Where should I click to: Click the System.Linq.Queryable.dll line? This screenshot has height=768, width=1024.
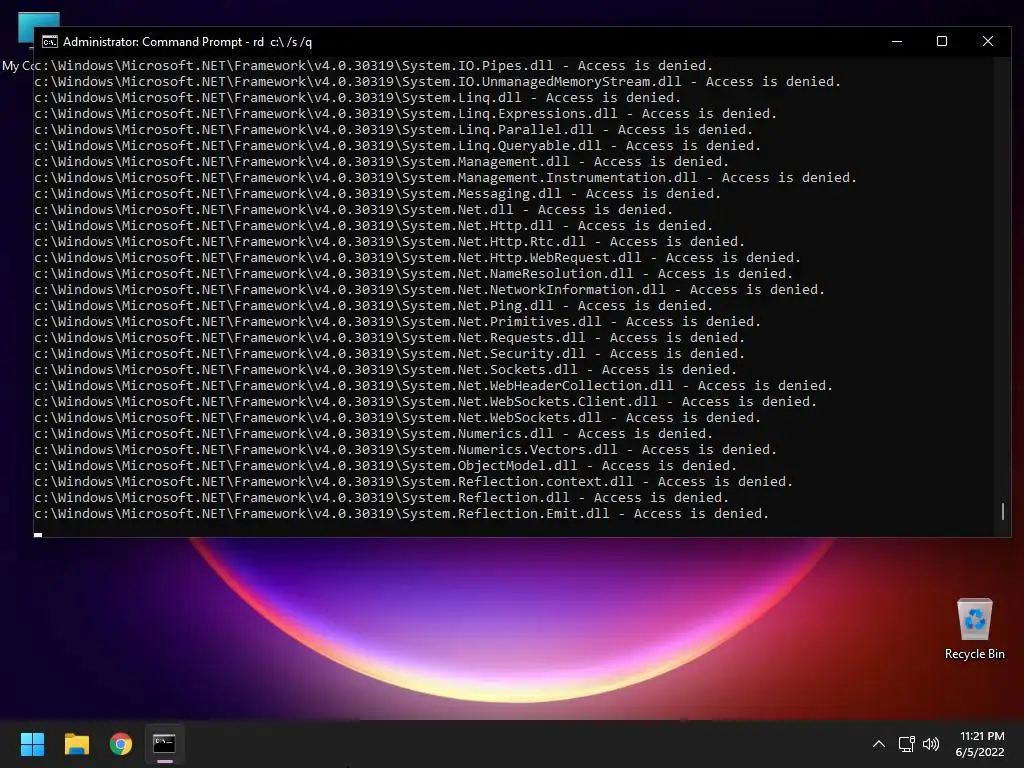[x=398, y=146]
